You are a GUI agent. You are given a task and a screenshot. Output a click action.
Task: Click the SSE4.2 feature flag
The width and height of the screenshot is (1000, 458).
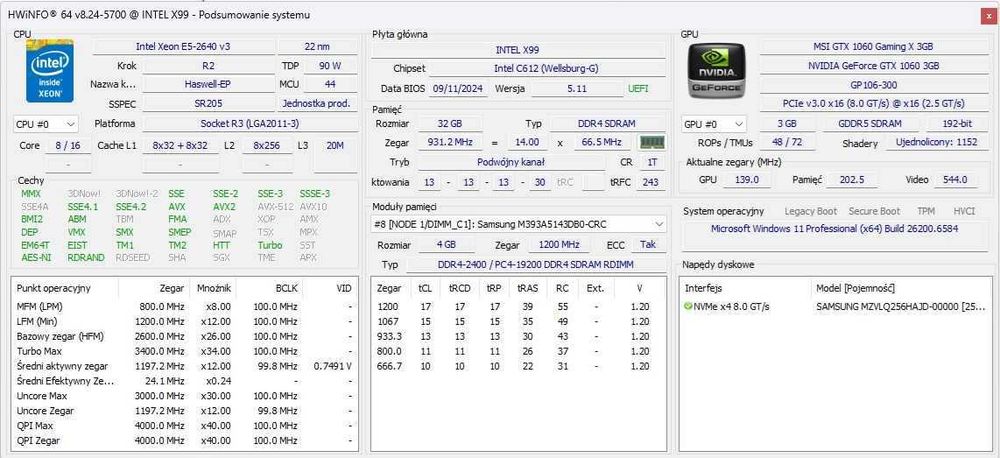131,207
